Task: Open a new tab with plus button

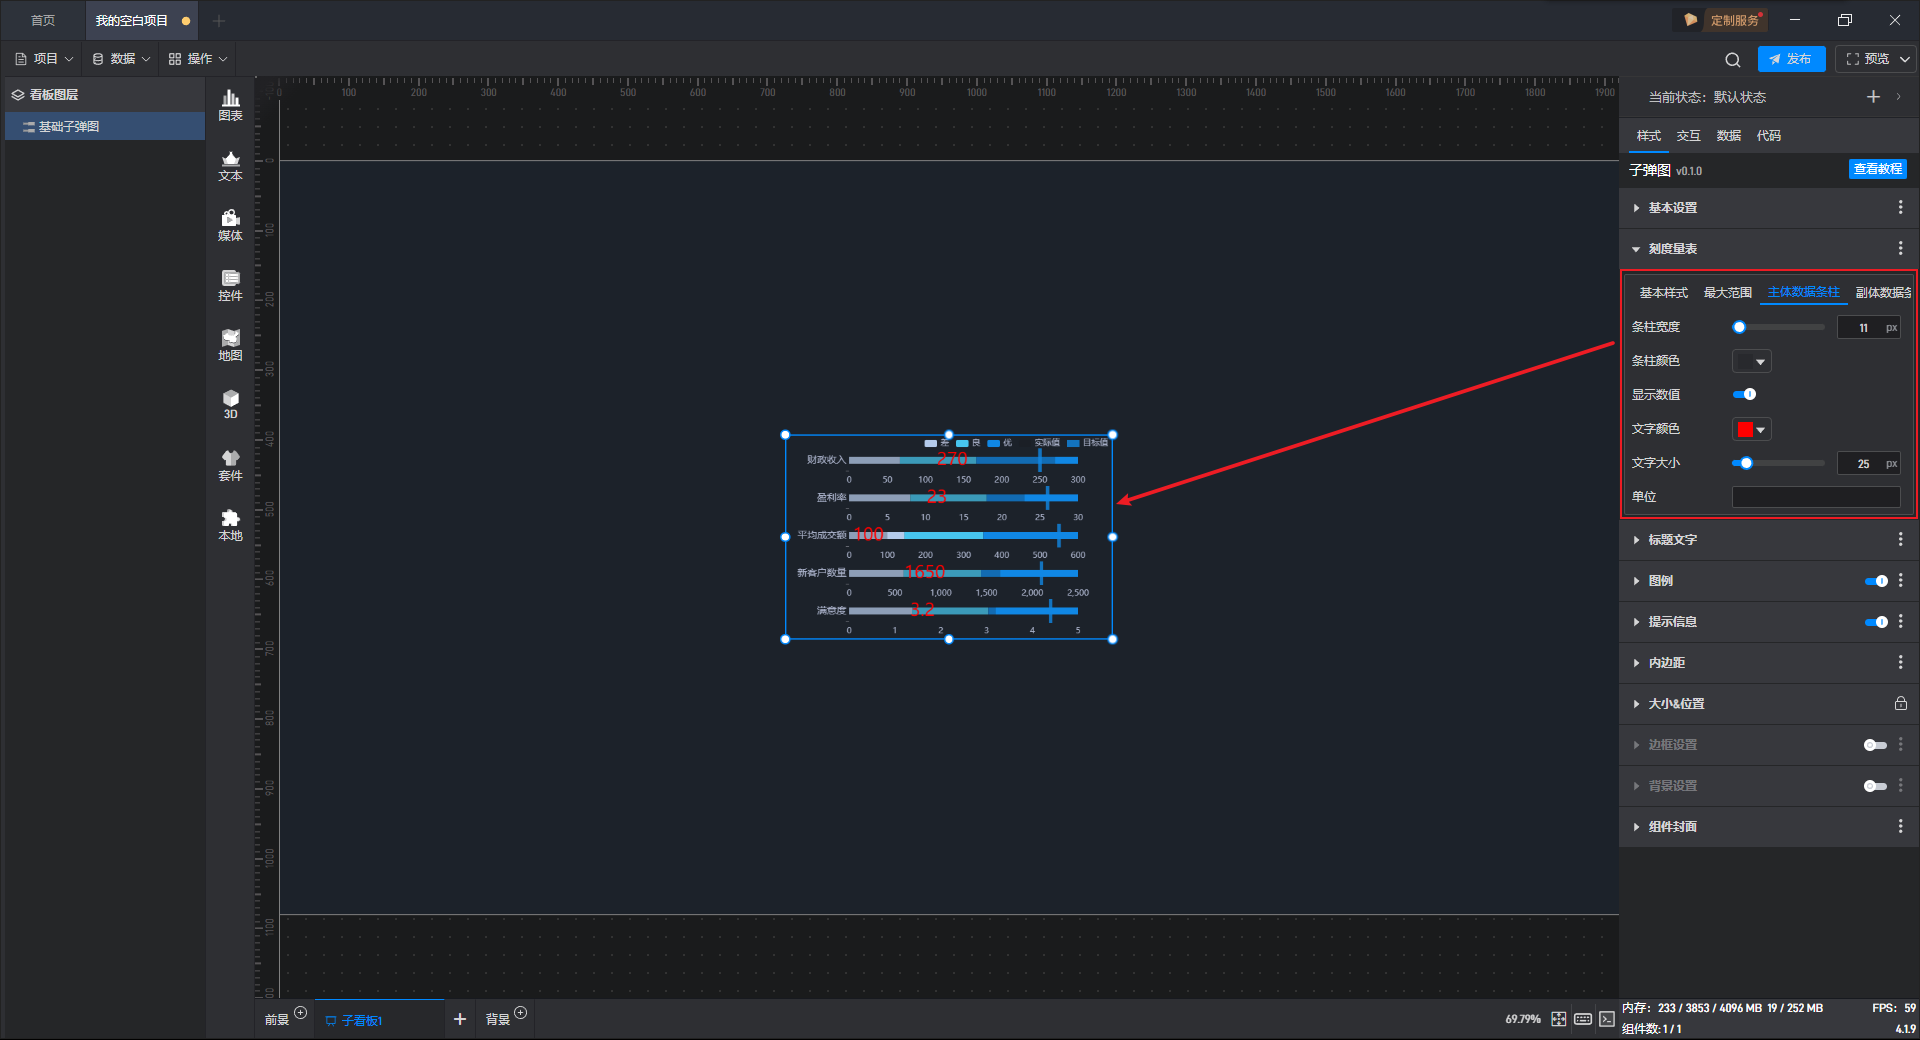Action: (219, 20)
